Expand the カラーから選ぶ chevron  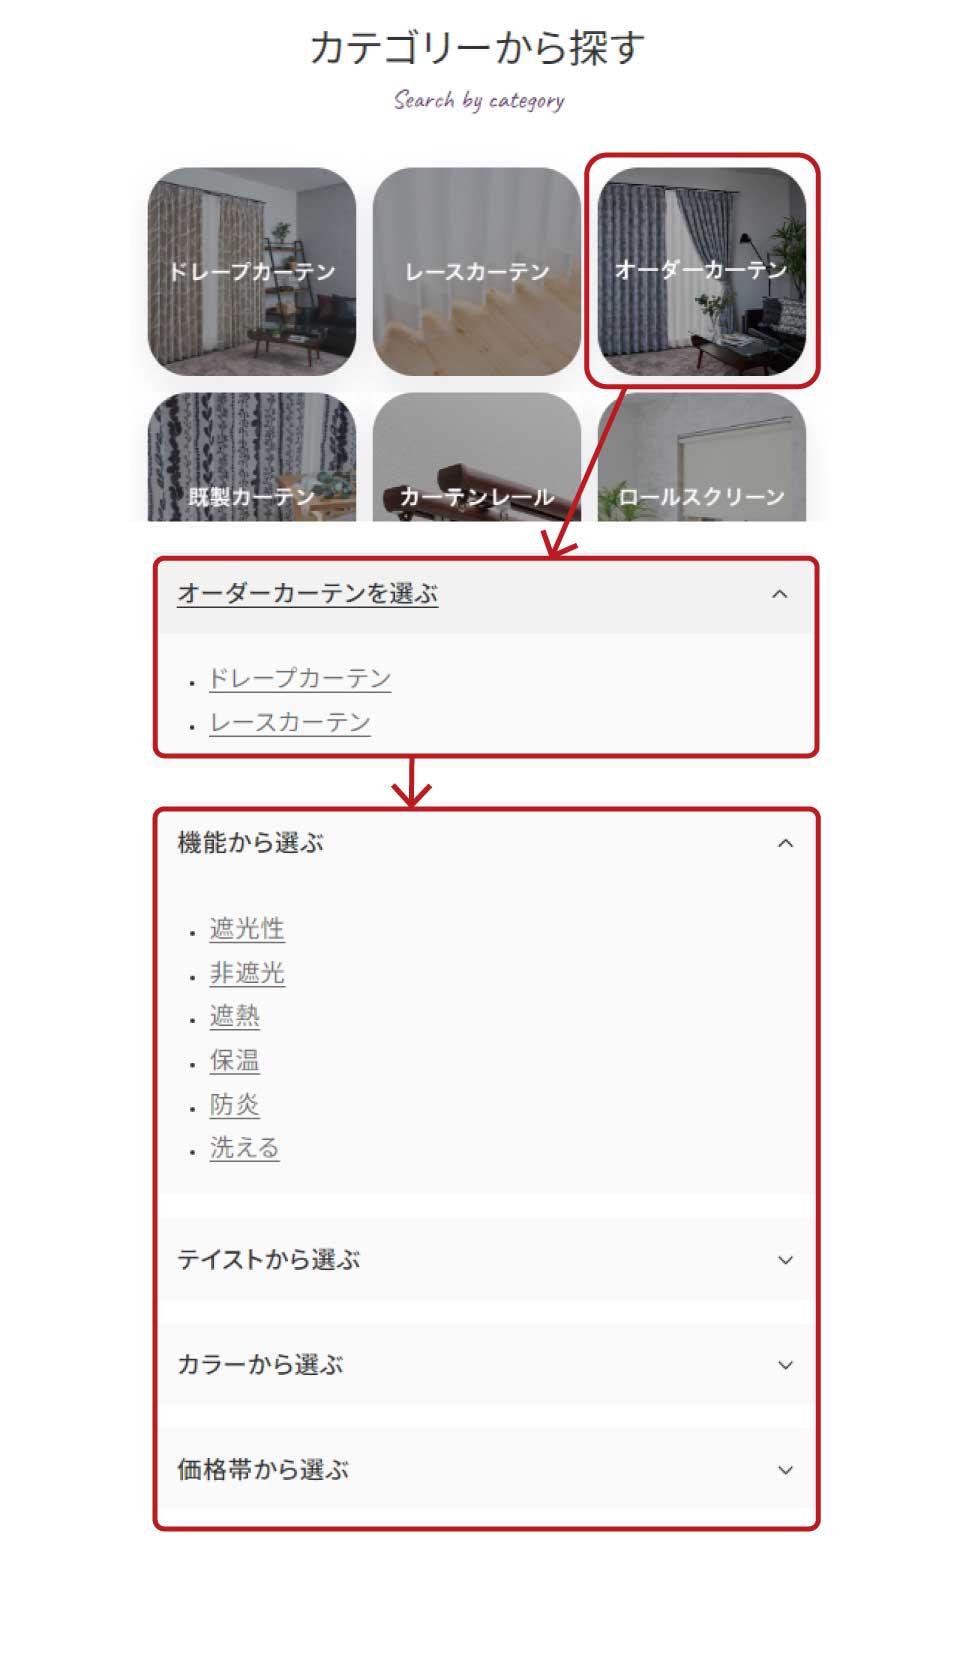(x=786, y=1365)
